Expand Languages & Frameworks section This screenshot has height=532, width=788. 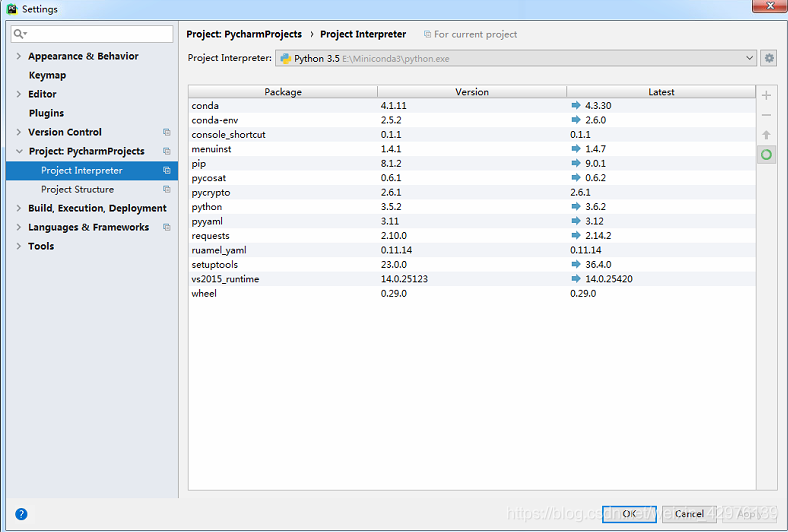pyautogui.click(x=19, y=227)
